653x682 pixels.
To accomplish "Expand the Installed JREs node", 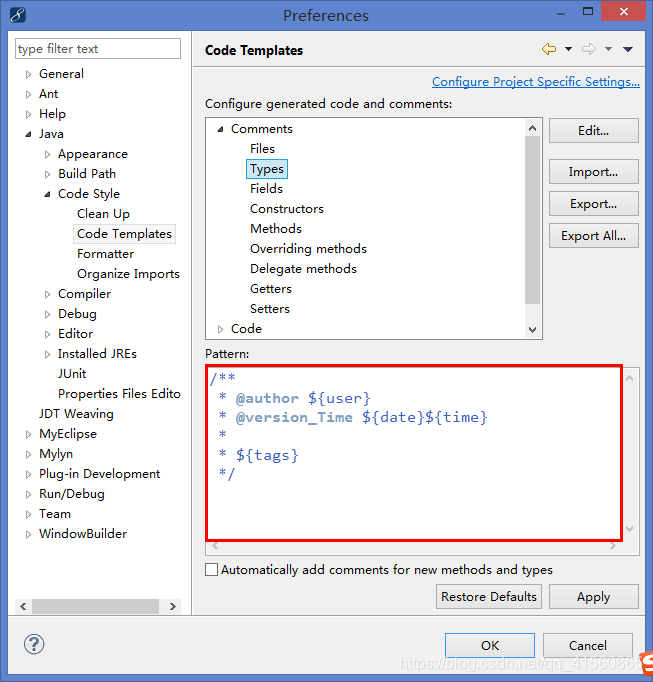I will (47, 354).
